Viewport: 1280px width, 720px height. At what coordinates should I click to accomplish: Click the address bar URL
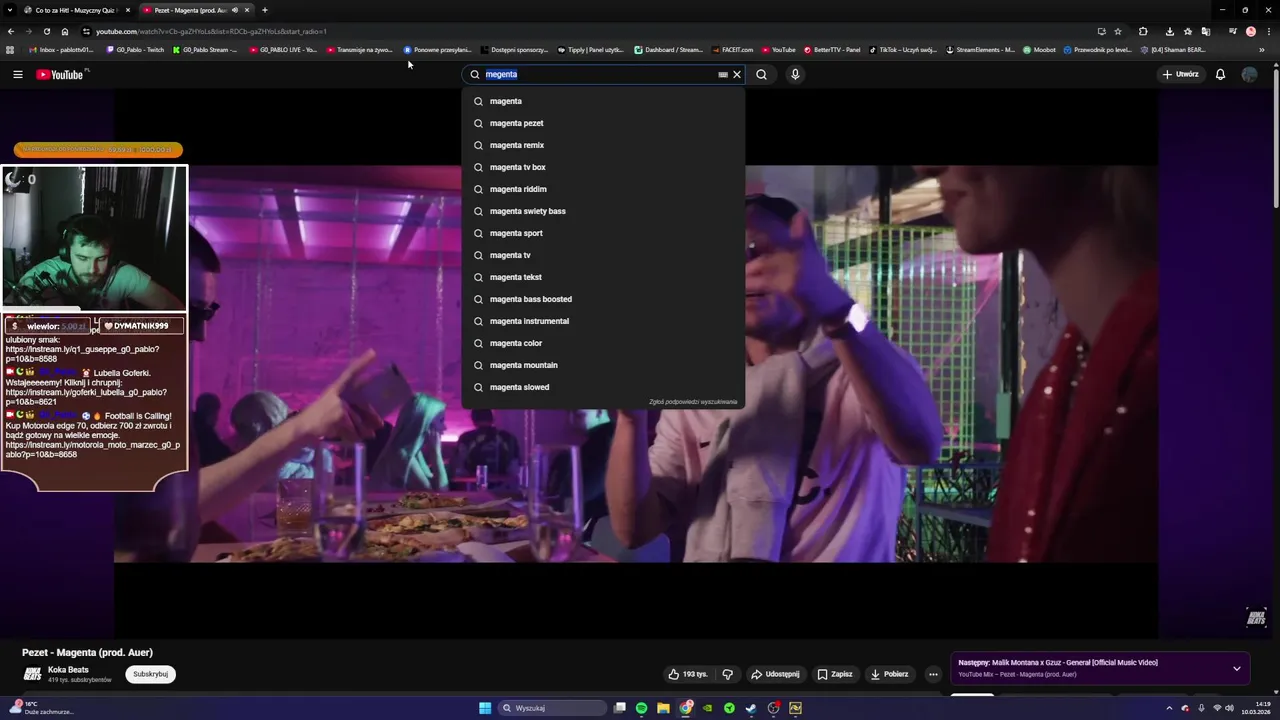tap(211, 31)
